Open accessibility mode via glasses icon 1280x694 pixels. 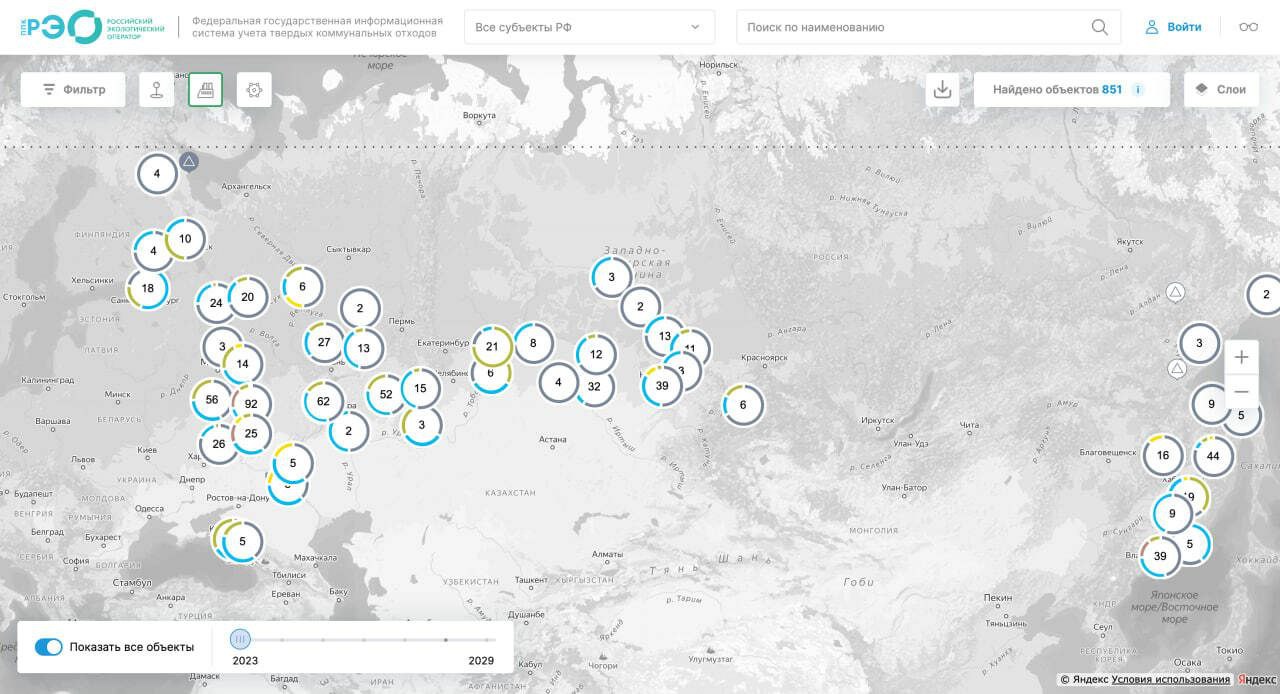[1248, 27]
